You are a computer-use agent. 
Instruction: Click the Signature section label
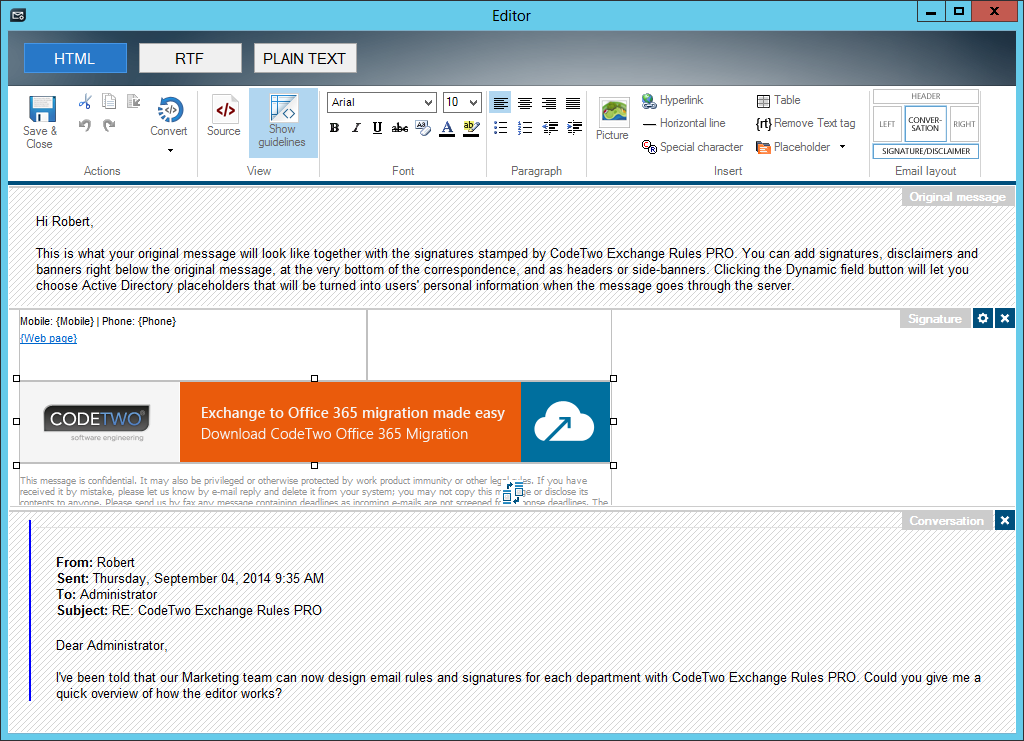pos(935,319)
